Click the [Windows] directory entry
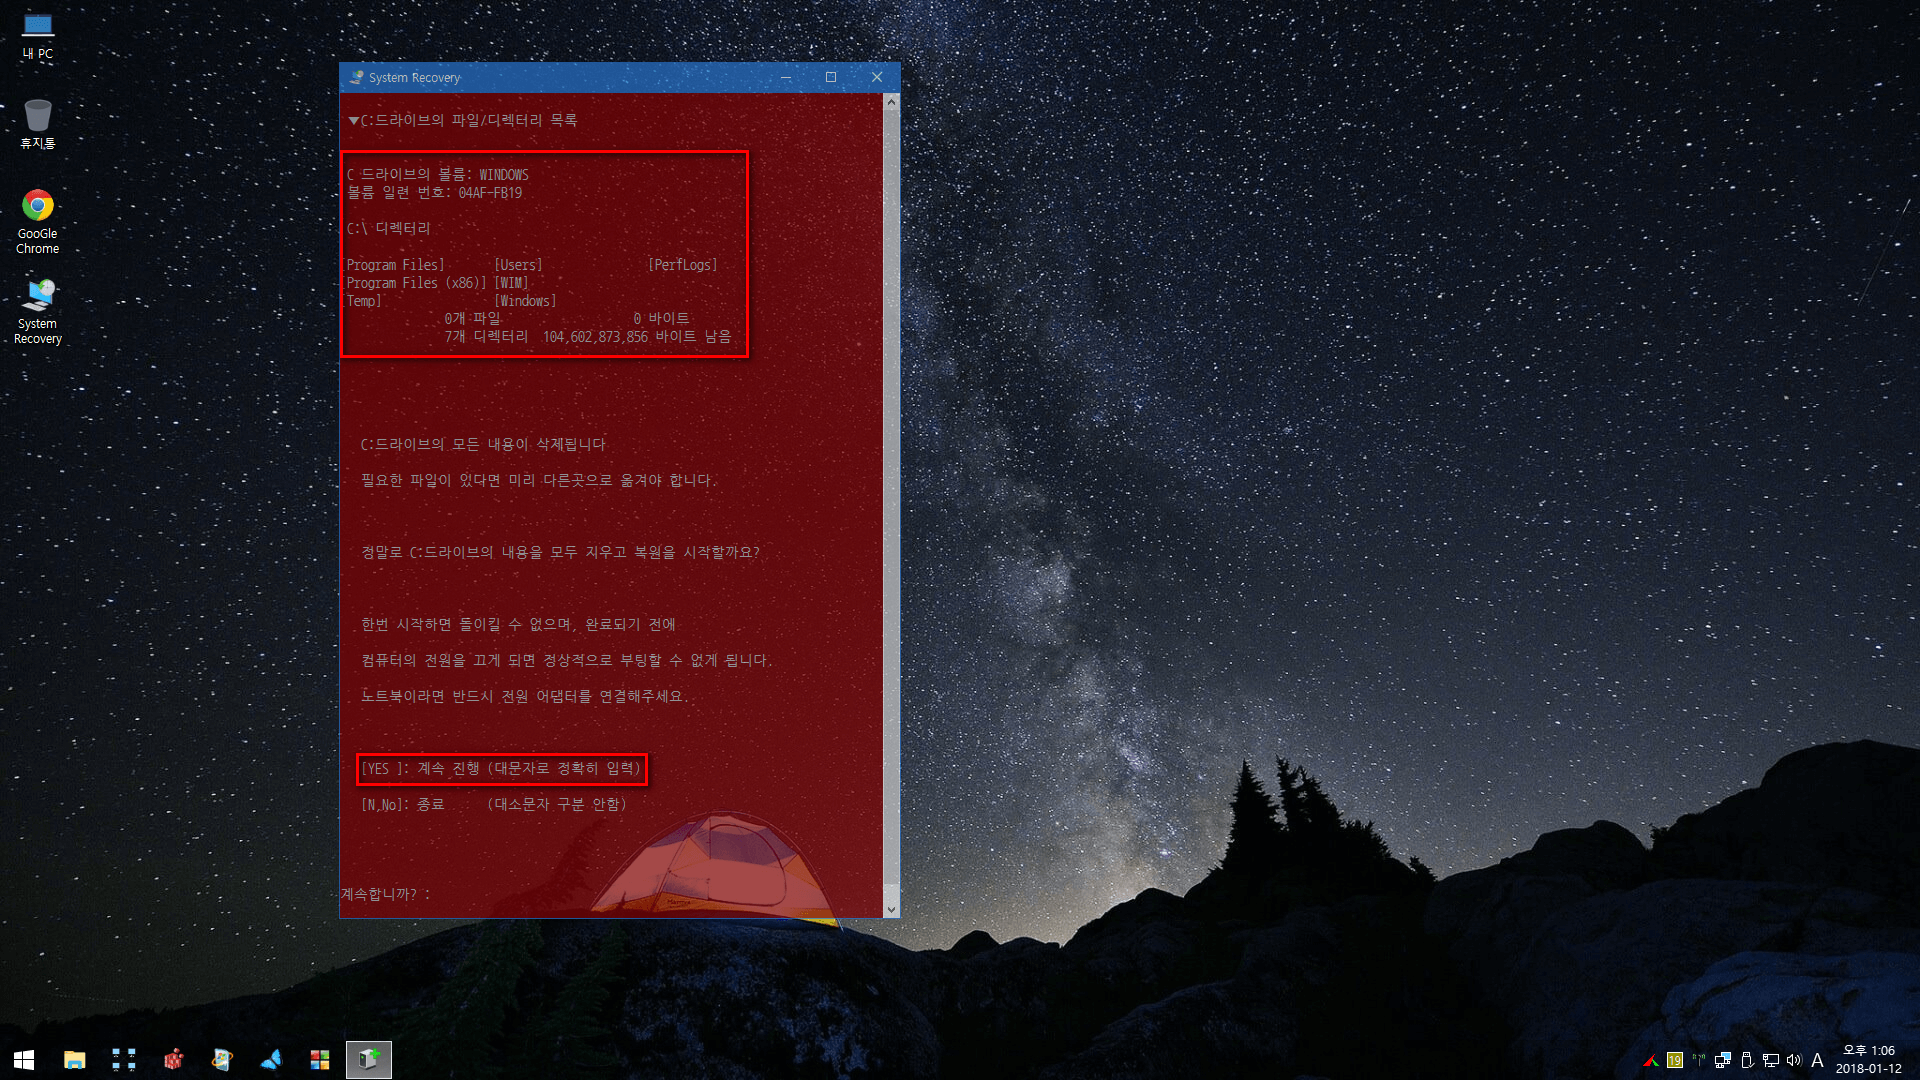Viewport: 1920px width, 1080px height. (525, 301)
